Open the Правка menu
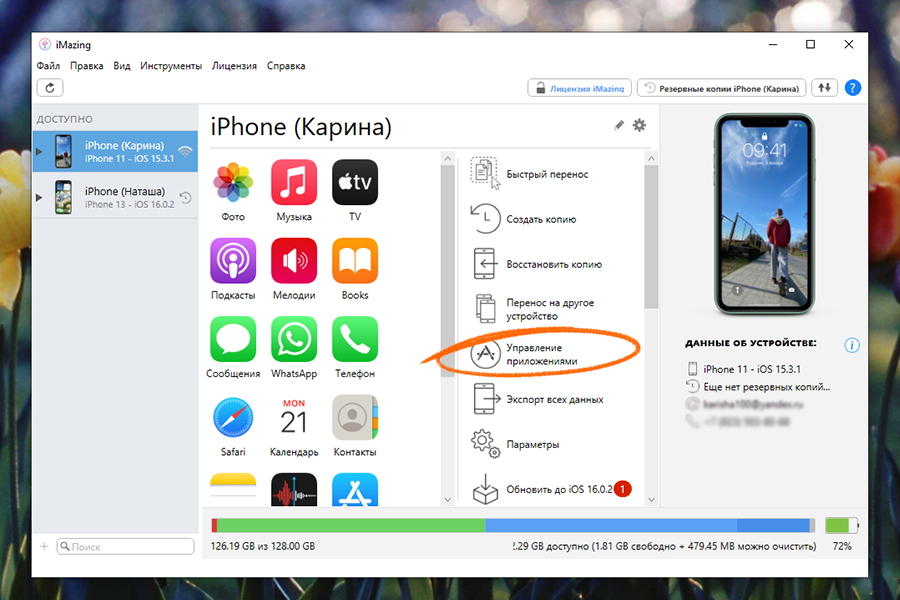Viewport: 900px width, 600px height. pos(87,65)
